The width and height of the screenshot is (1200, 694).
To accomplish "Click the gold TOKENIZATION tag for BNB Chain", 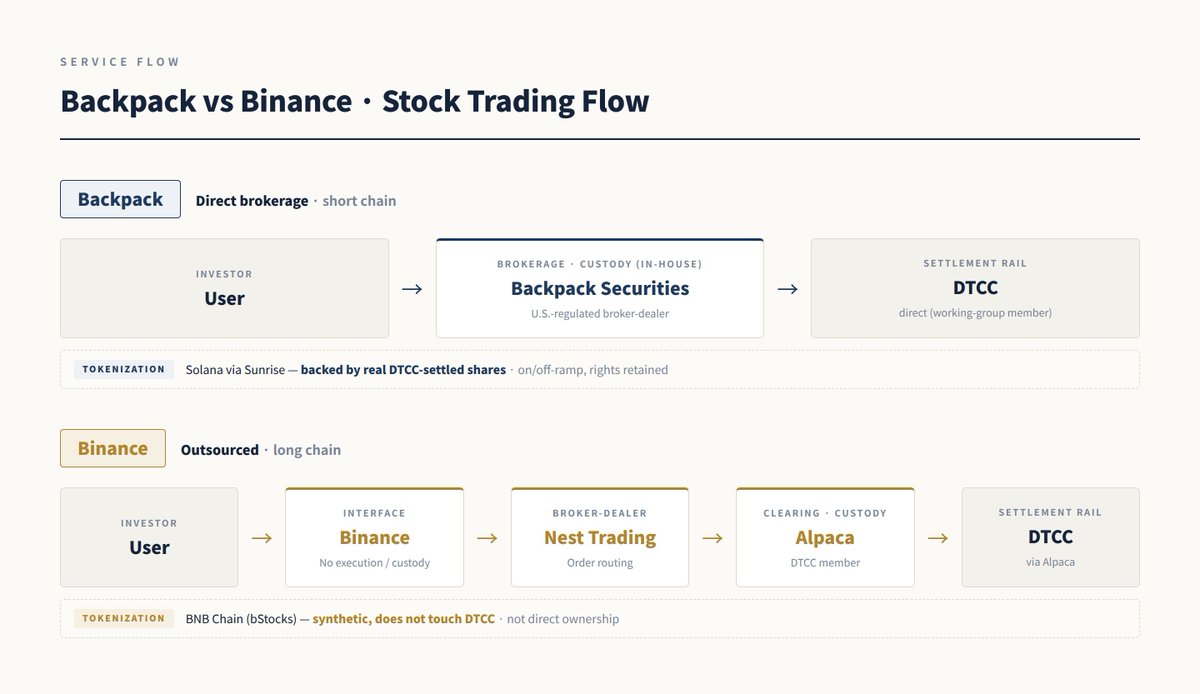I will (124, 618).
